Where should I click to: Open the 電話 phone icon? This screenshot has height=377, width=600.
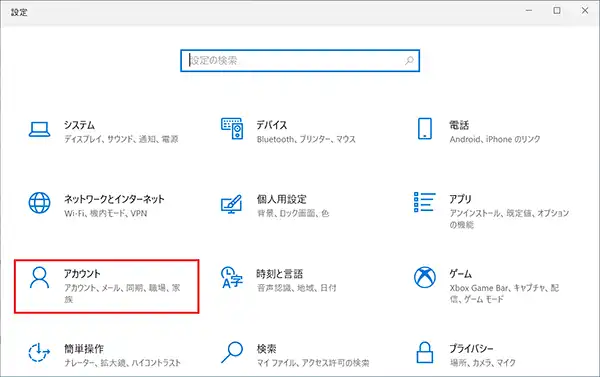pos(425,129)
